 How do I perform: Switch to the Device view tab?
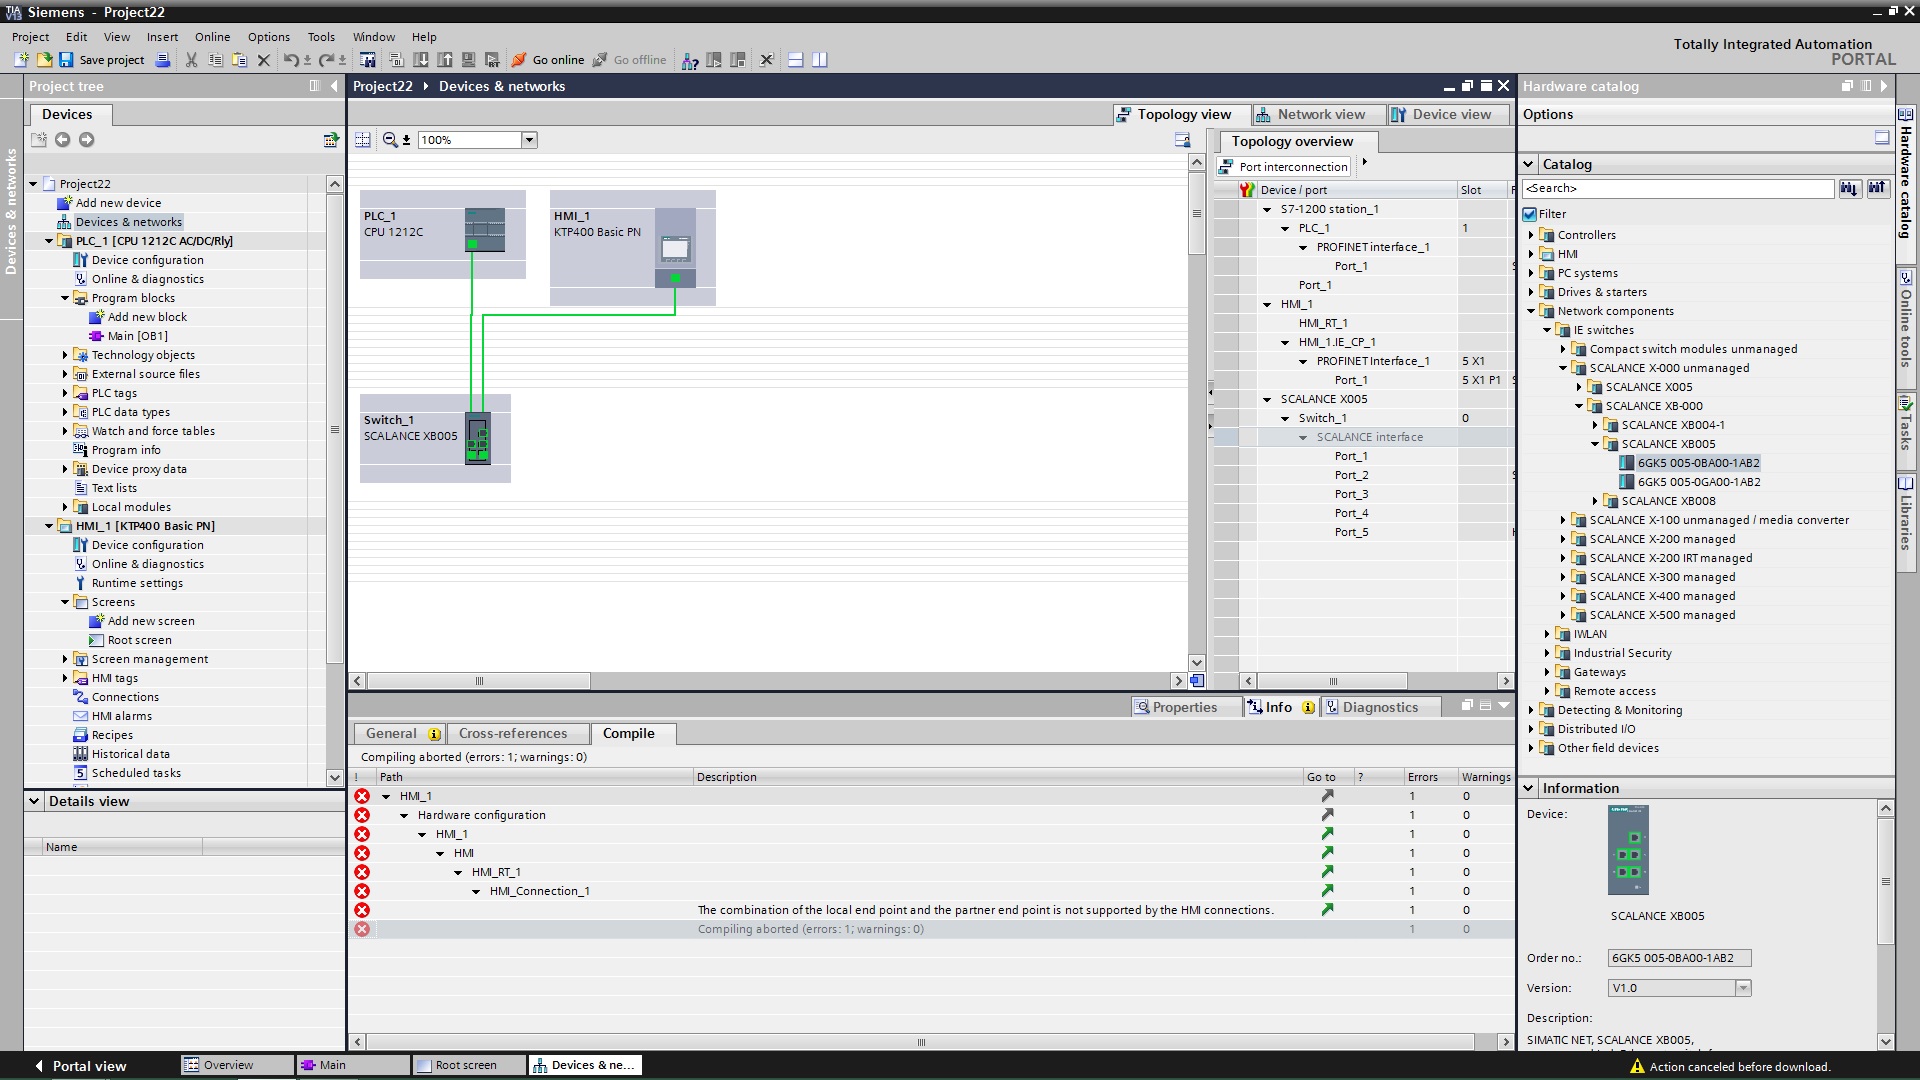click(1451, 115)
